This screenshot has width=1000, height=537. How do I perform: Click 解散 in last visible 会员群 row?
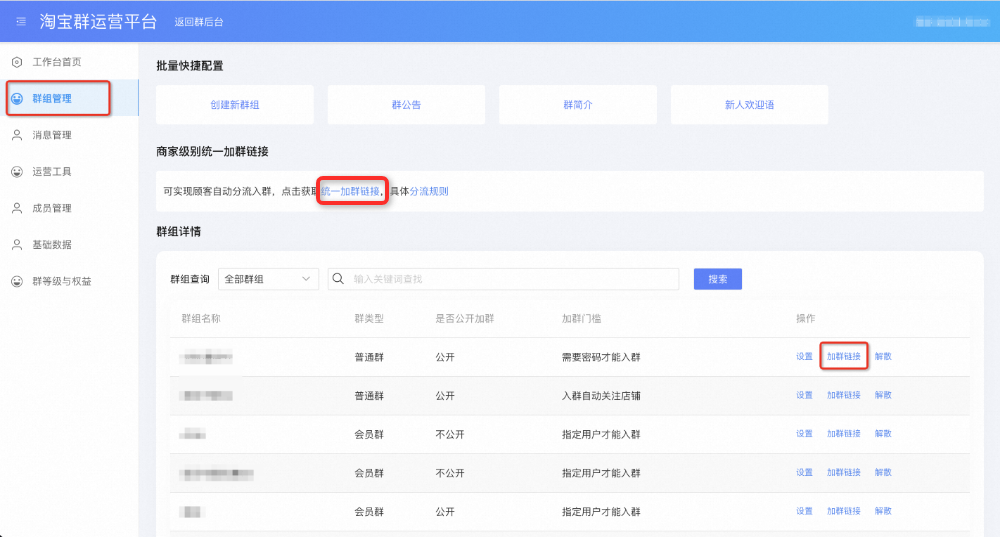[883, 511]
